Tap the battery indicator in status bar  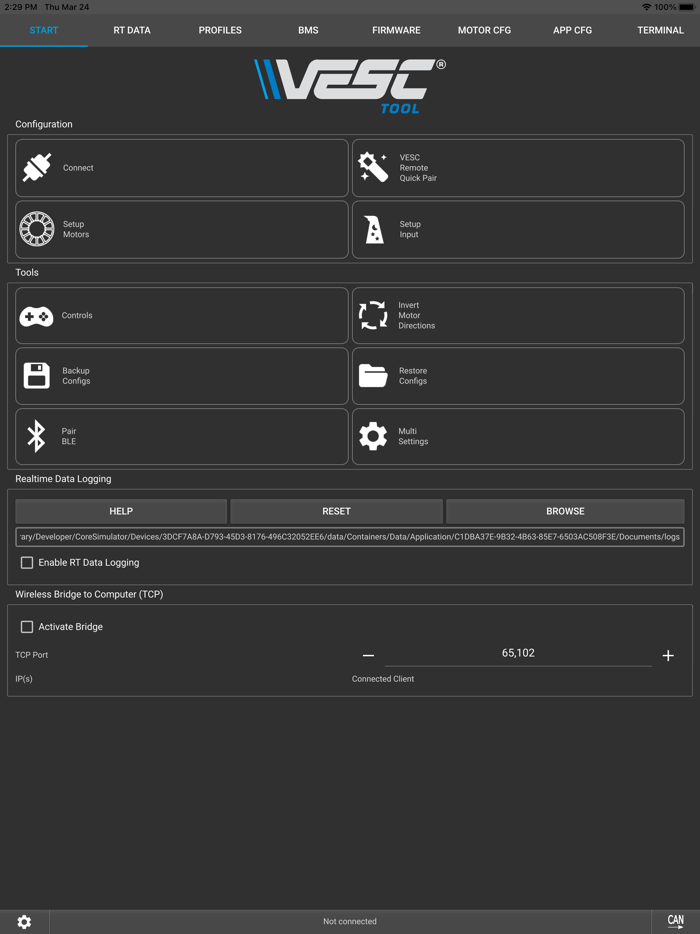pyautogui.click(x=686, y=7)
